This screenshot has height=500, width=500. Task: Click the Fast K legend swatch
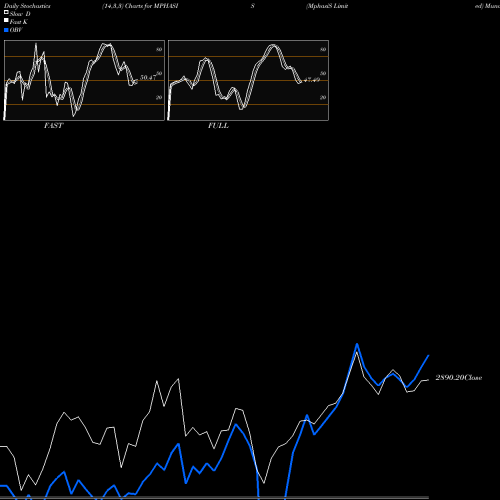6,21
